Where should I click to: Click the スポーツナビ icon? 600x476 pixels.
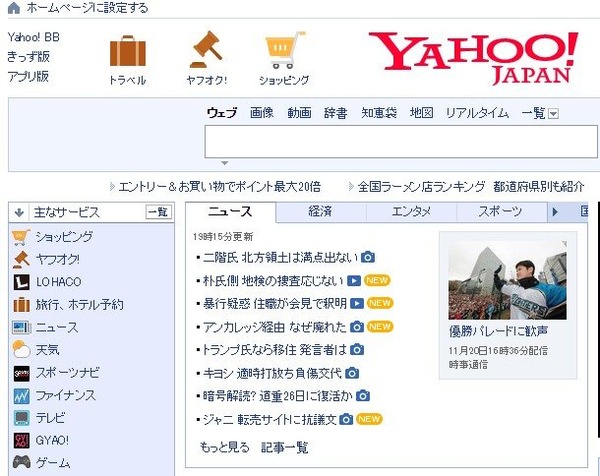click(21, 373)
